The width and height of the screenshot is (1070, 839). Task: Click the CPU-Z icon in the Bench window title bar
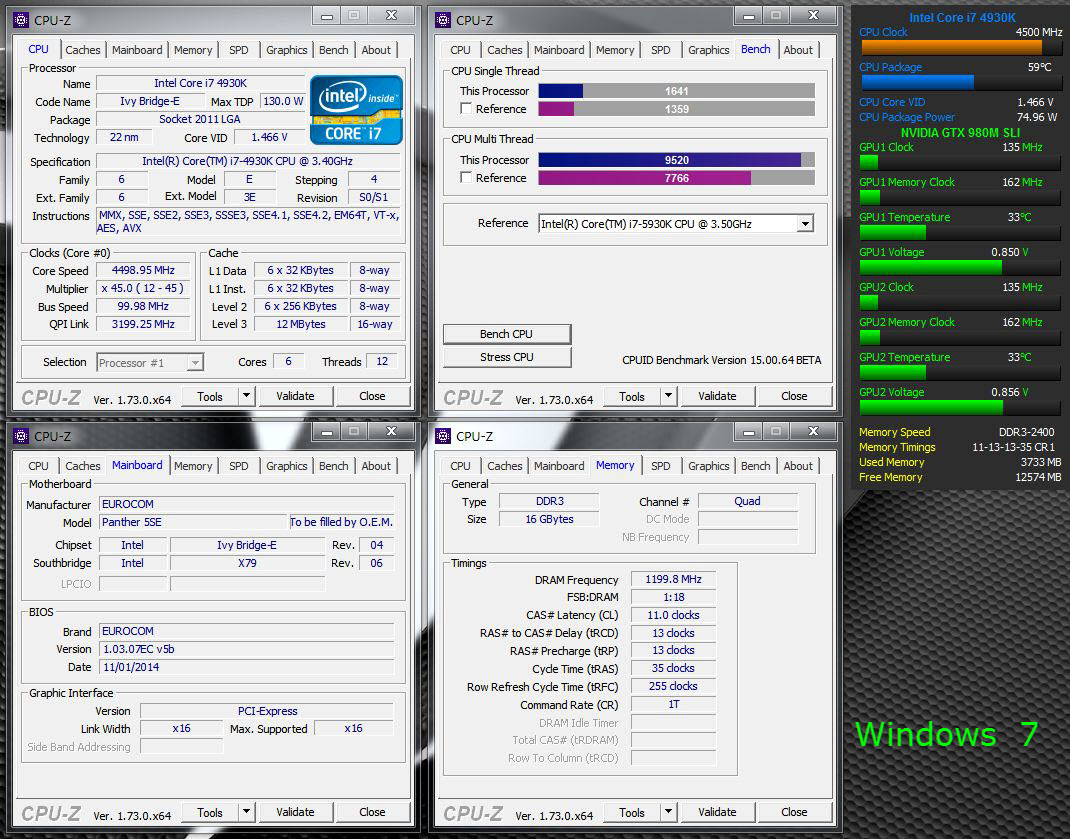click(x=443, y=20)
